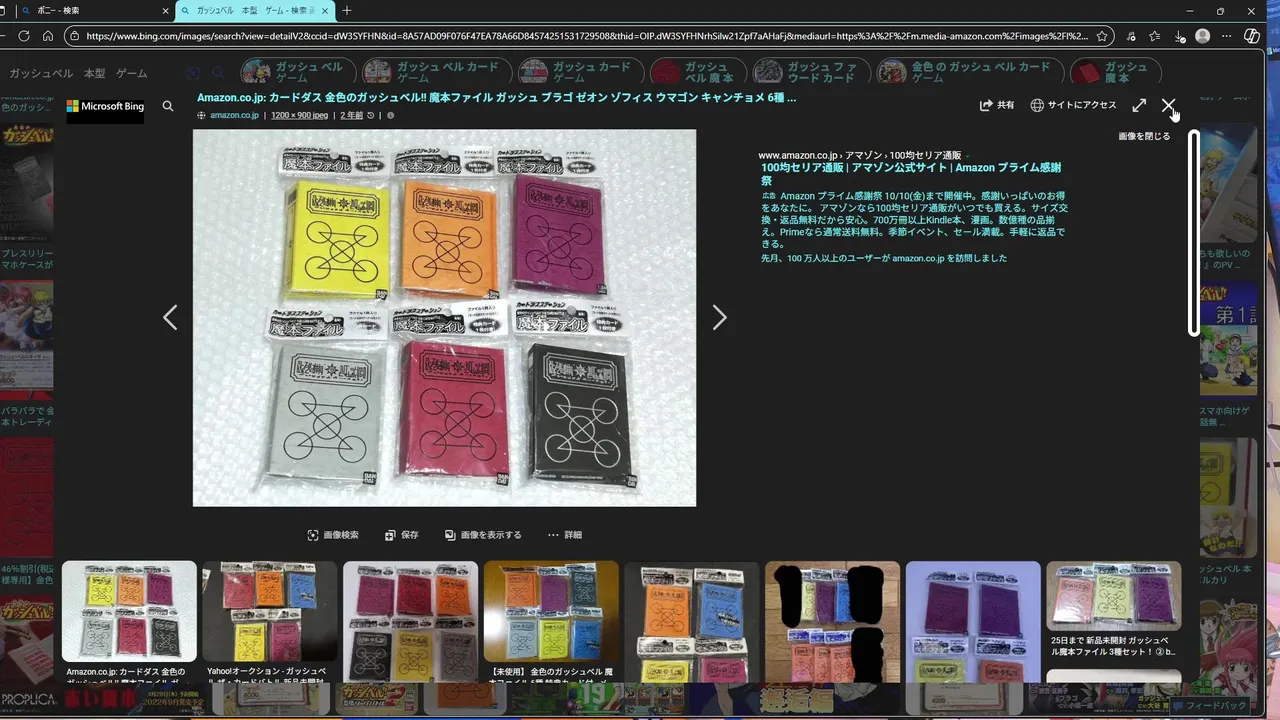Screen dimensions: 1280x720
Task: Click the search magnifier icon beside Bing logo
Action: [x=168, y=106]
